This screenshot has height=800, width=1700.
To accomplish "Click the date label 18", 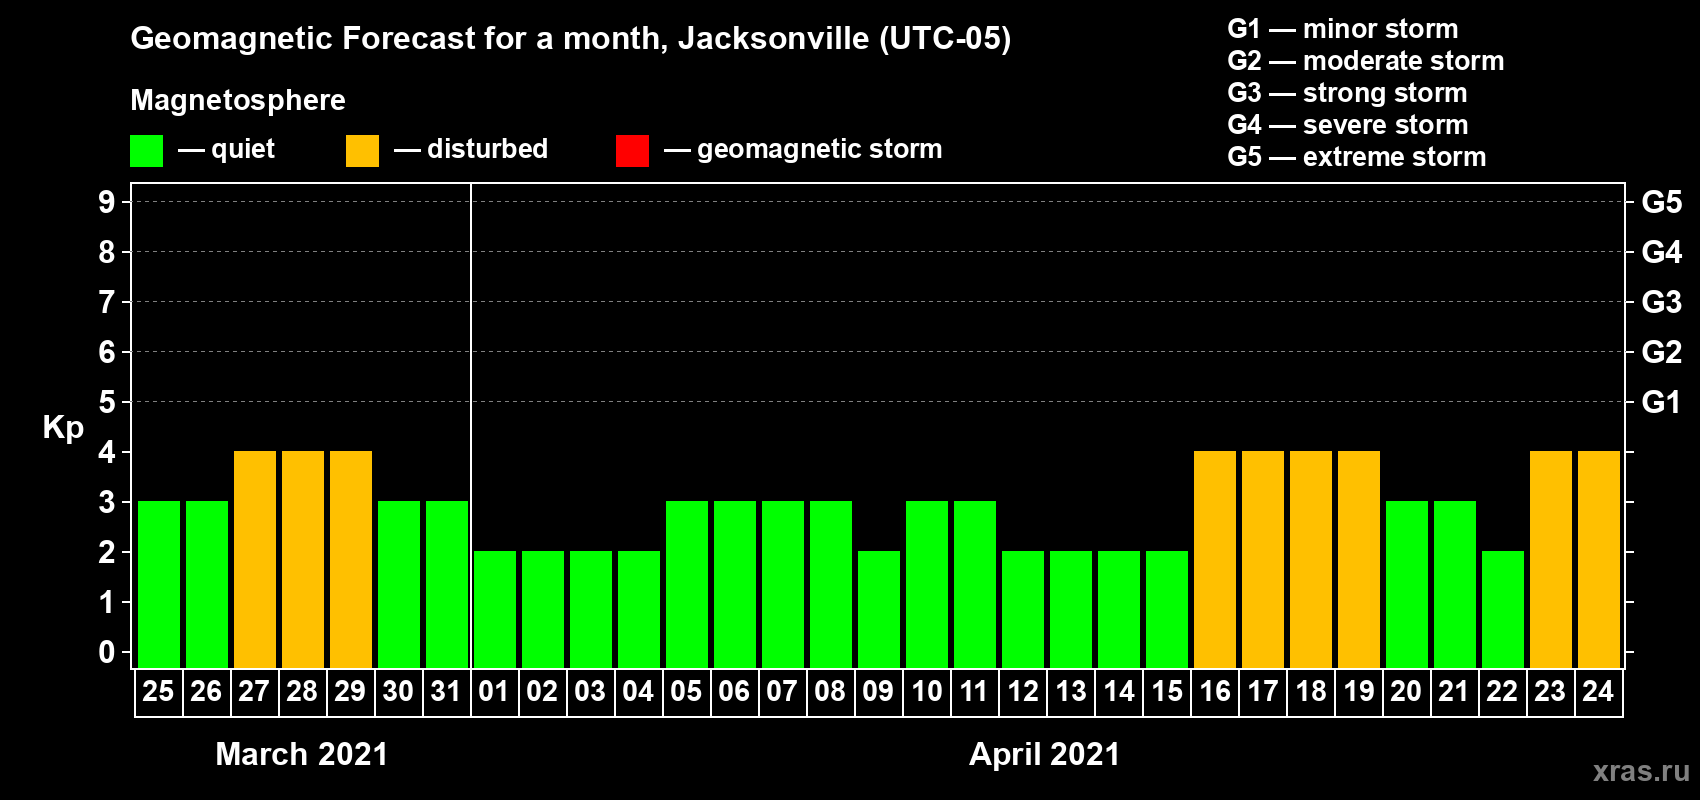I will 1311,691.
